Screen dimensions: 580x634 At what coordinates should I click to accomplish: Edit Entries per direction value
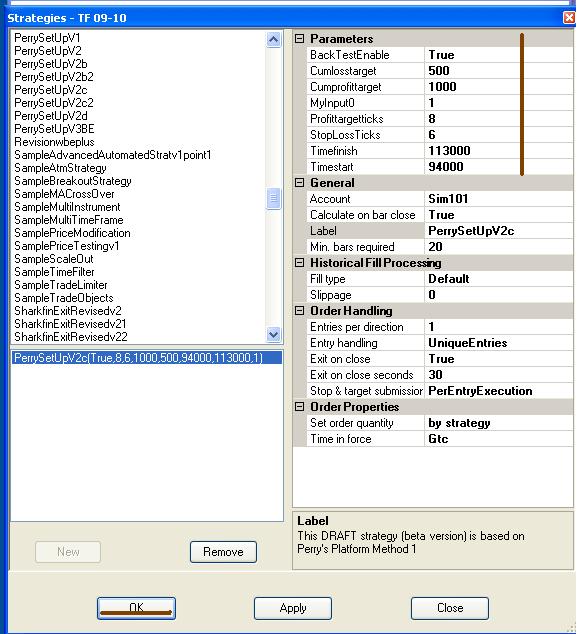pos(499,327)
